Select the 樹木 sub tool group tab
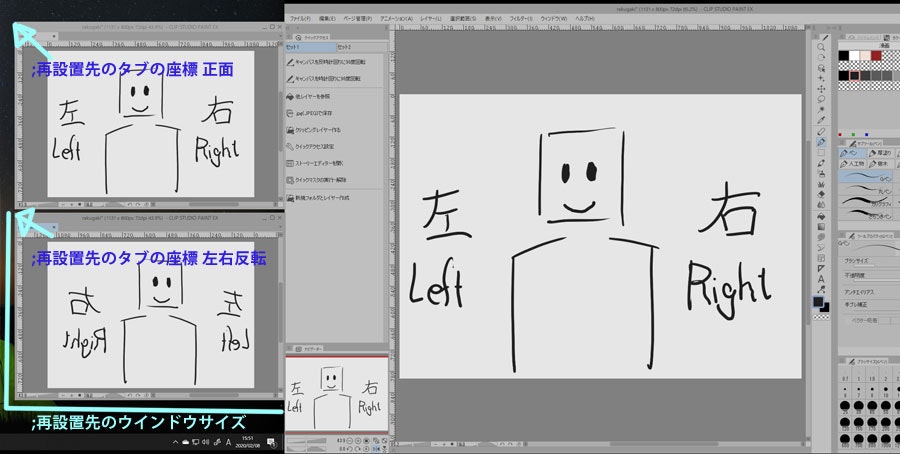The height and width of the screenshot is (454, 900). (880, 163)
